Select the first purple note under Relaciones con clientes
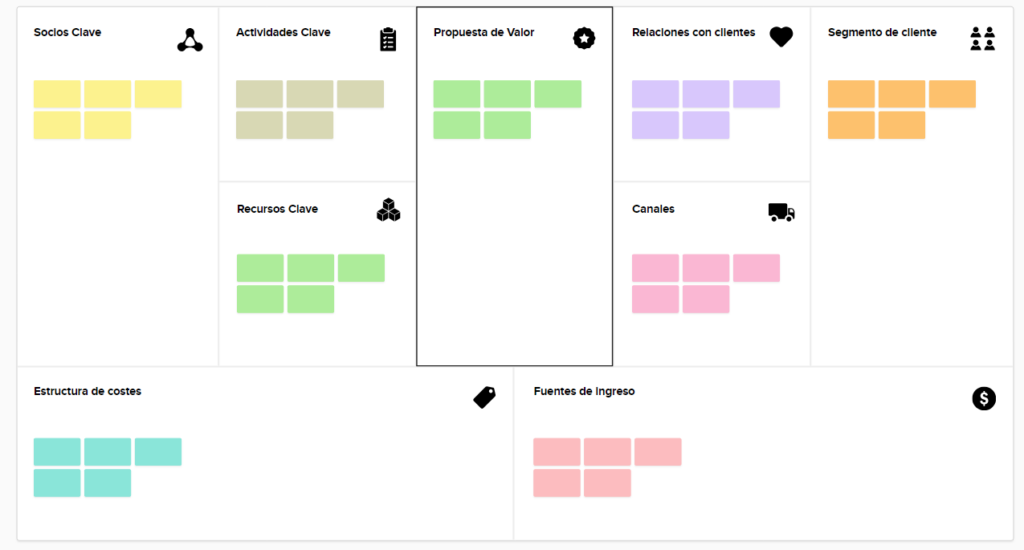This screenshot has height=550, width=1024. coord(655,94)
